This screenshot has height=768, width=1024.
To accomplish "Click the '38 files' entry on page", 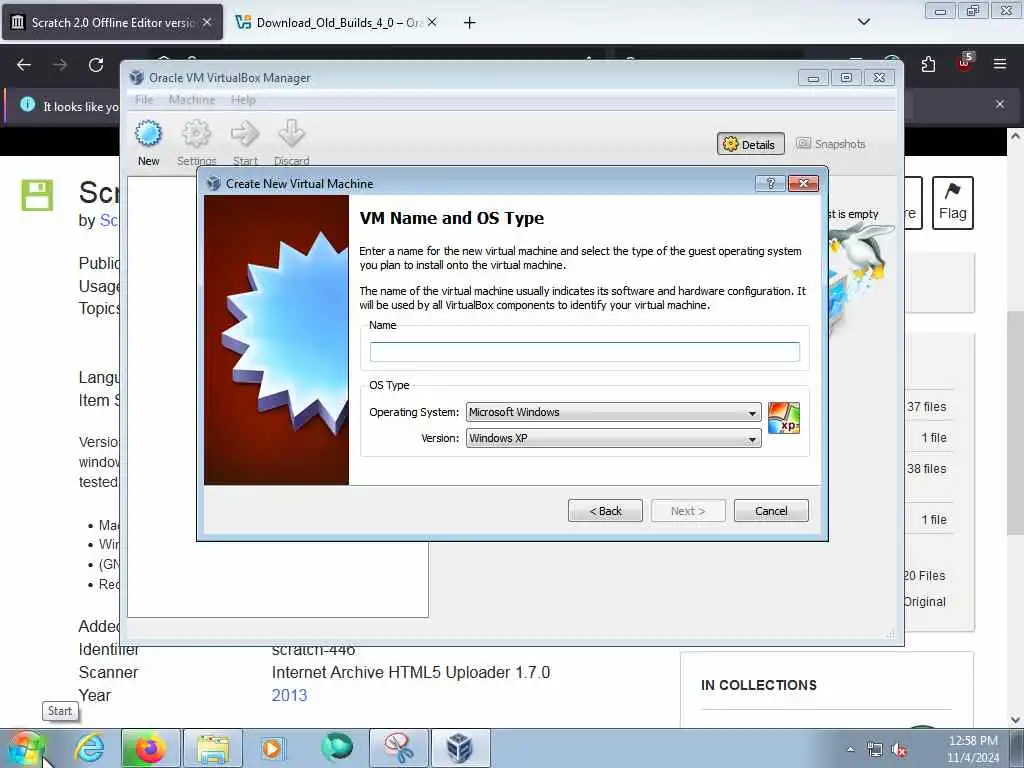I will pos(926,469).
